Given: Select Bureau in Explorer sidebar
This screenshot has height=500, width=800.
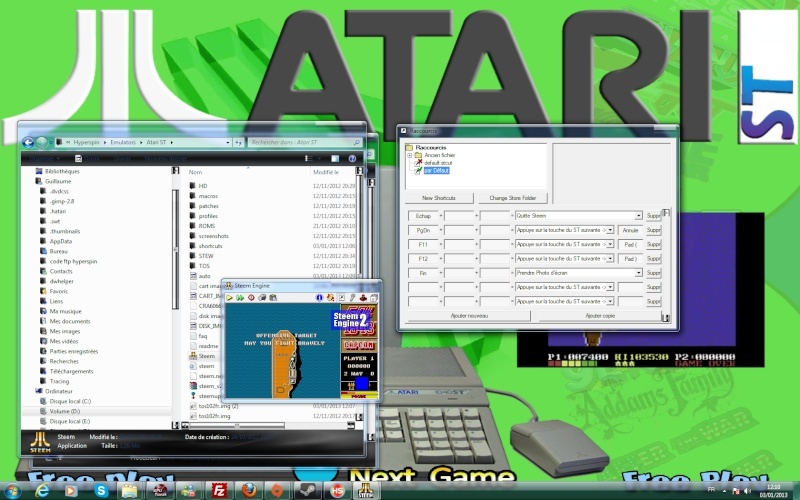Looking at the screenshot, I should [58, 252].
